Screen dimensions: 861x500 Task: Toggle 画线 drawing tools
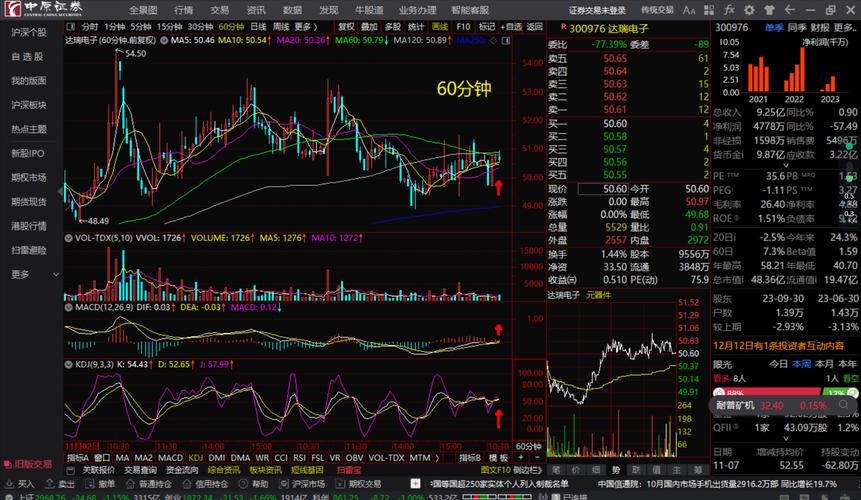pos(440,26)
